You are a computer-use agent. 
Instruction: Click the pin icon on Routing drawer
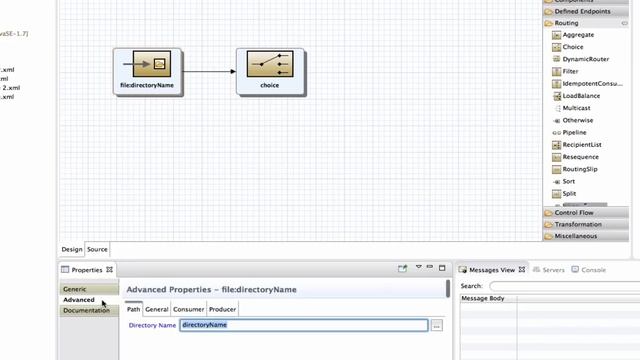point(624,23)
